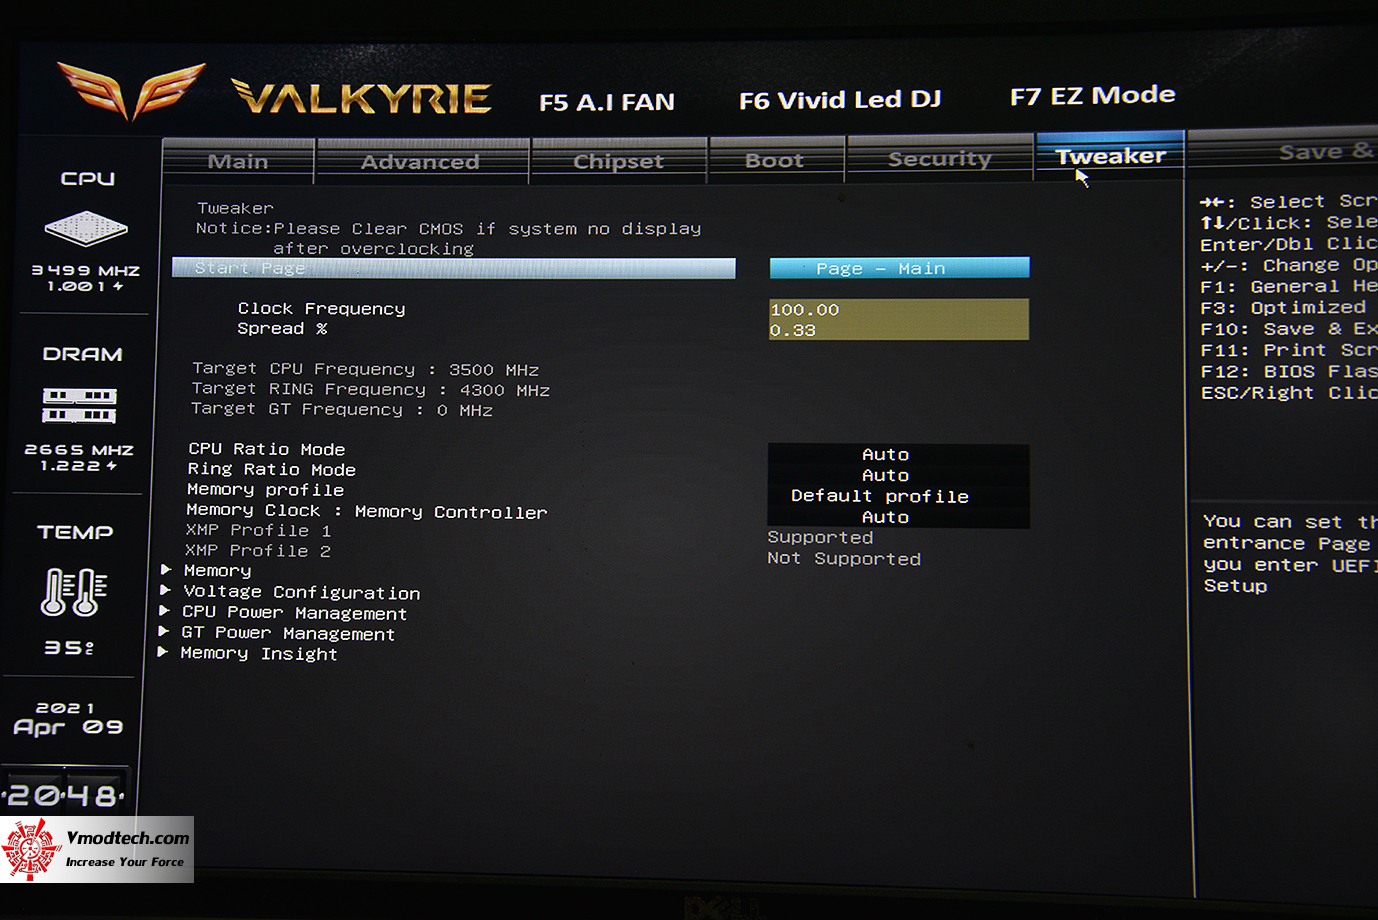Change CPU Ratio Mode Auto value
Image resolution: width=1378 pixels, height=920 pixels.
[x=898, y=455]
